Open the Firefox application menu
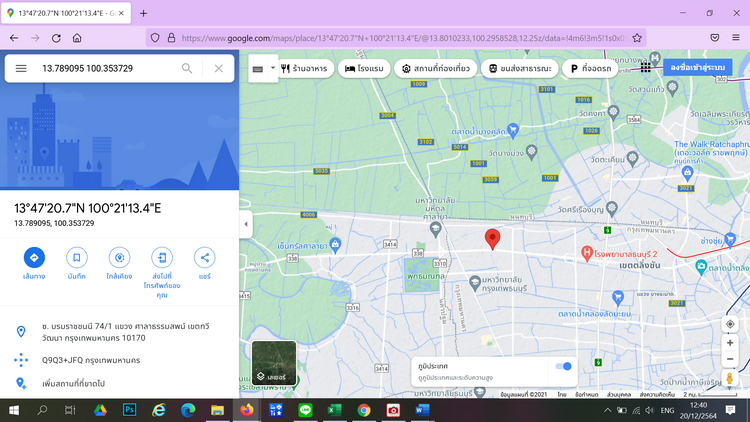Image resolution: width=750 pixels, height=422 pixels. 736,38
